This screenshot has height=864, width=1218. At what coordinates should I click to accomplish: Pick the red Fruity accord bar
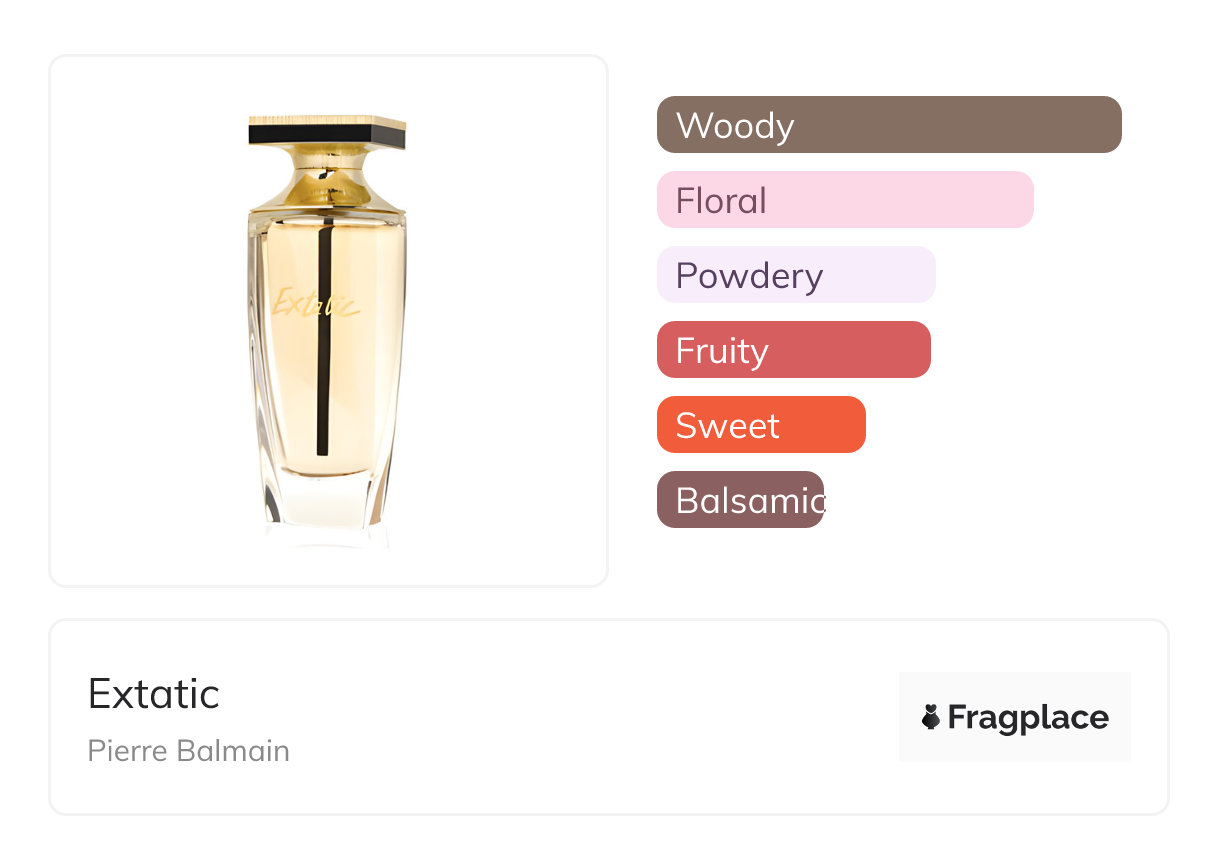(x=793, y=350)
